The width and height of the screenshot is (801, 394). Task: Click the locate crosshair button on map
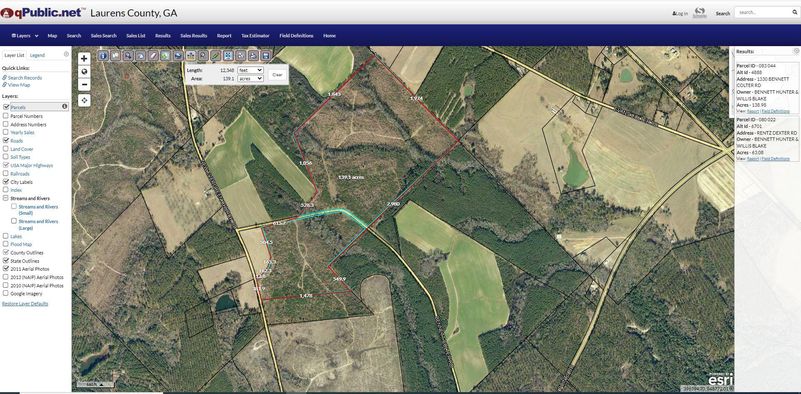[x=84, y=100]
